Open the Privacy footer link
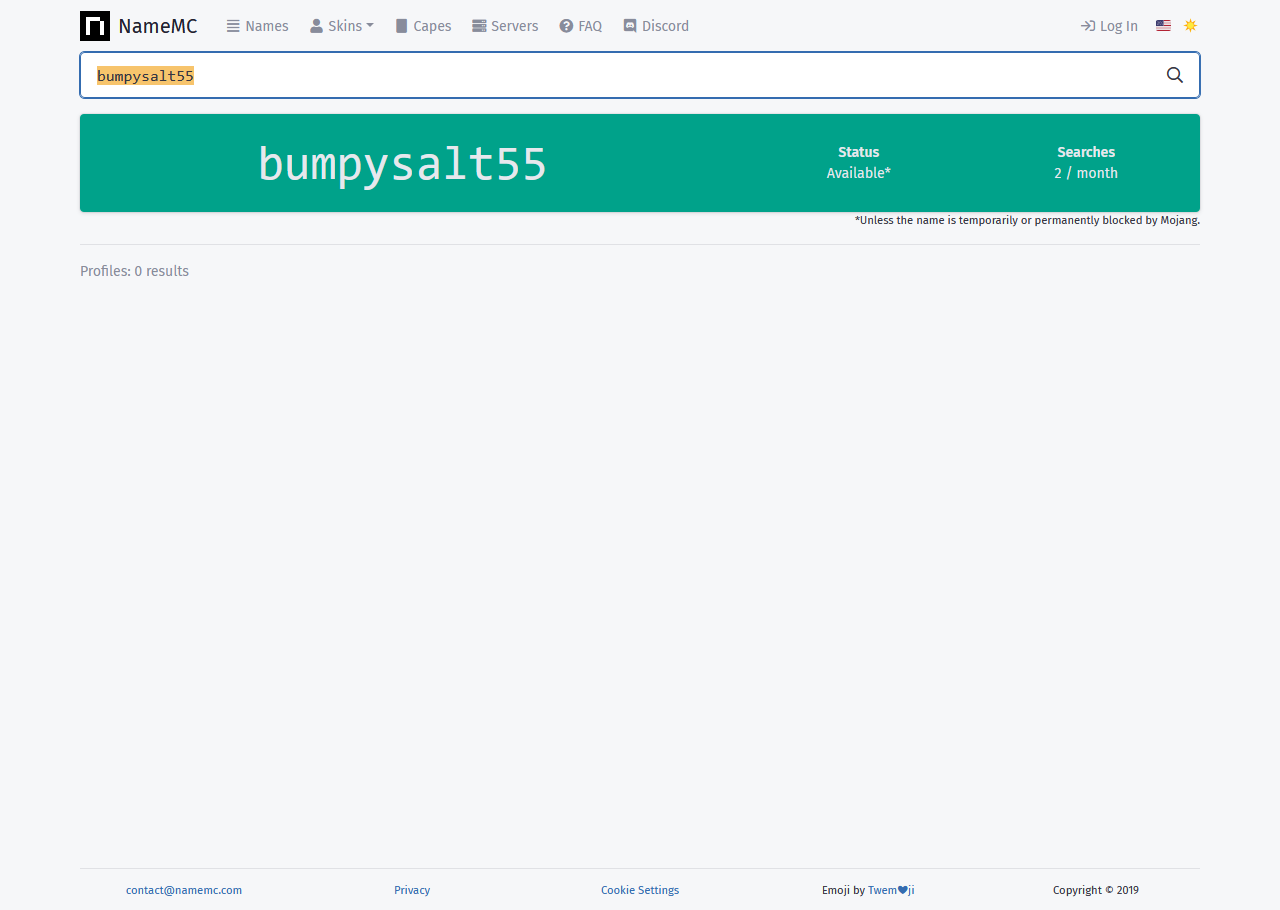Viewport: 1280px width, 910px height. click(412, 890)
